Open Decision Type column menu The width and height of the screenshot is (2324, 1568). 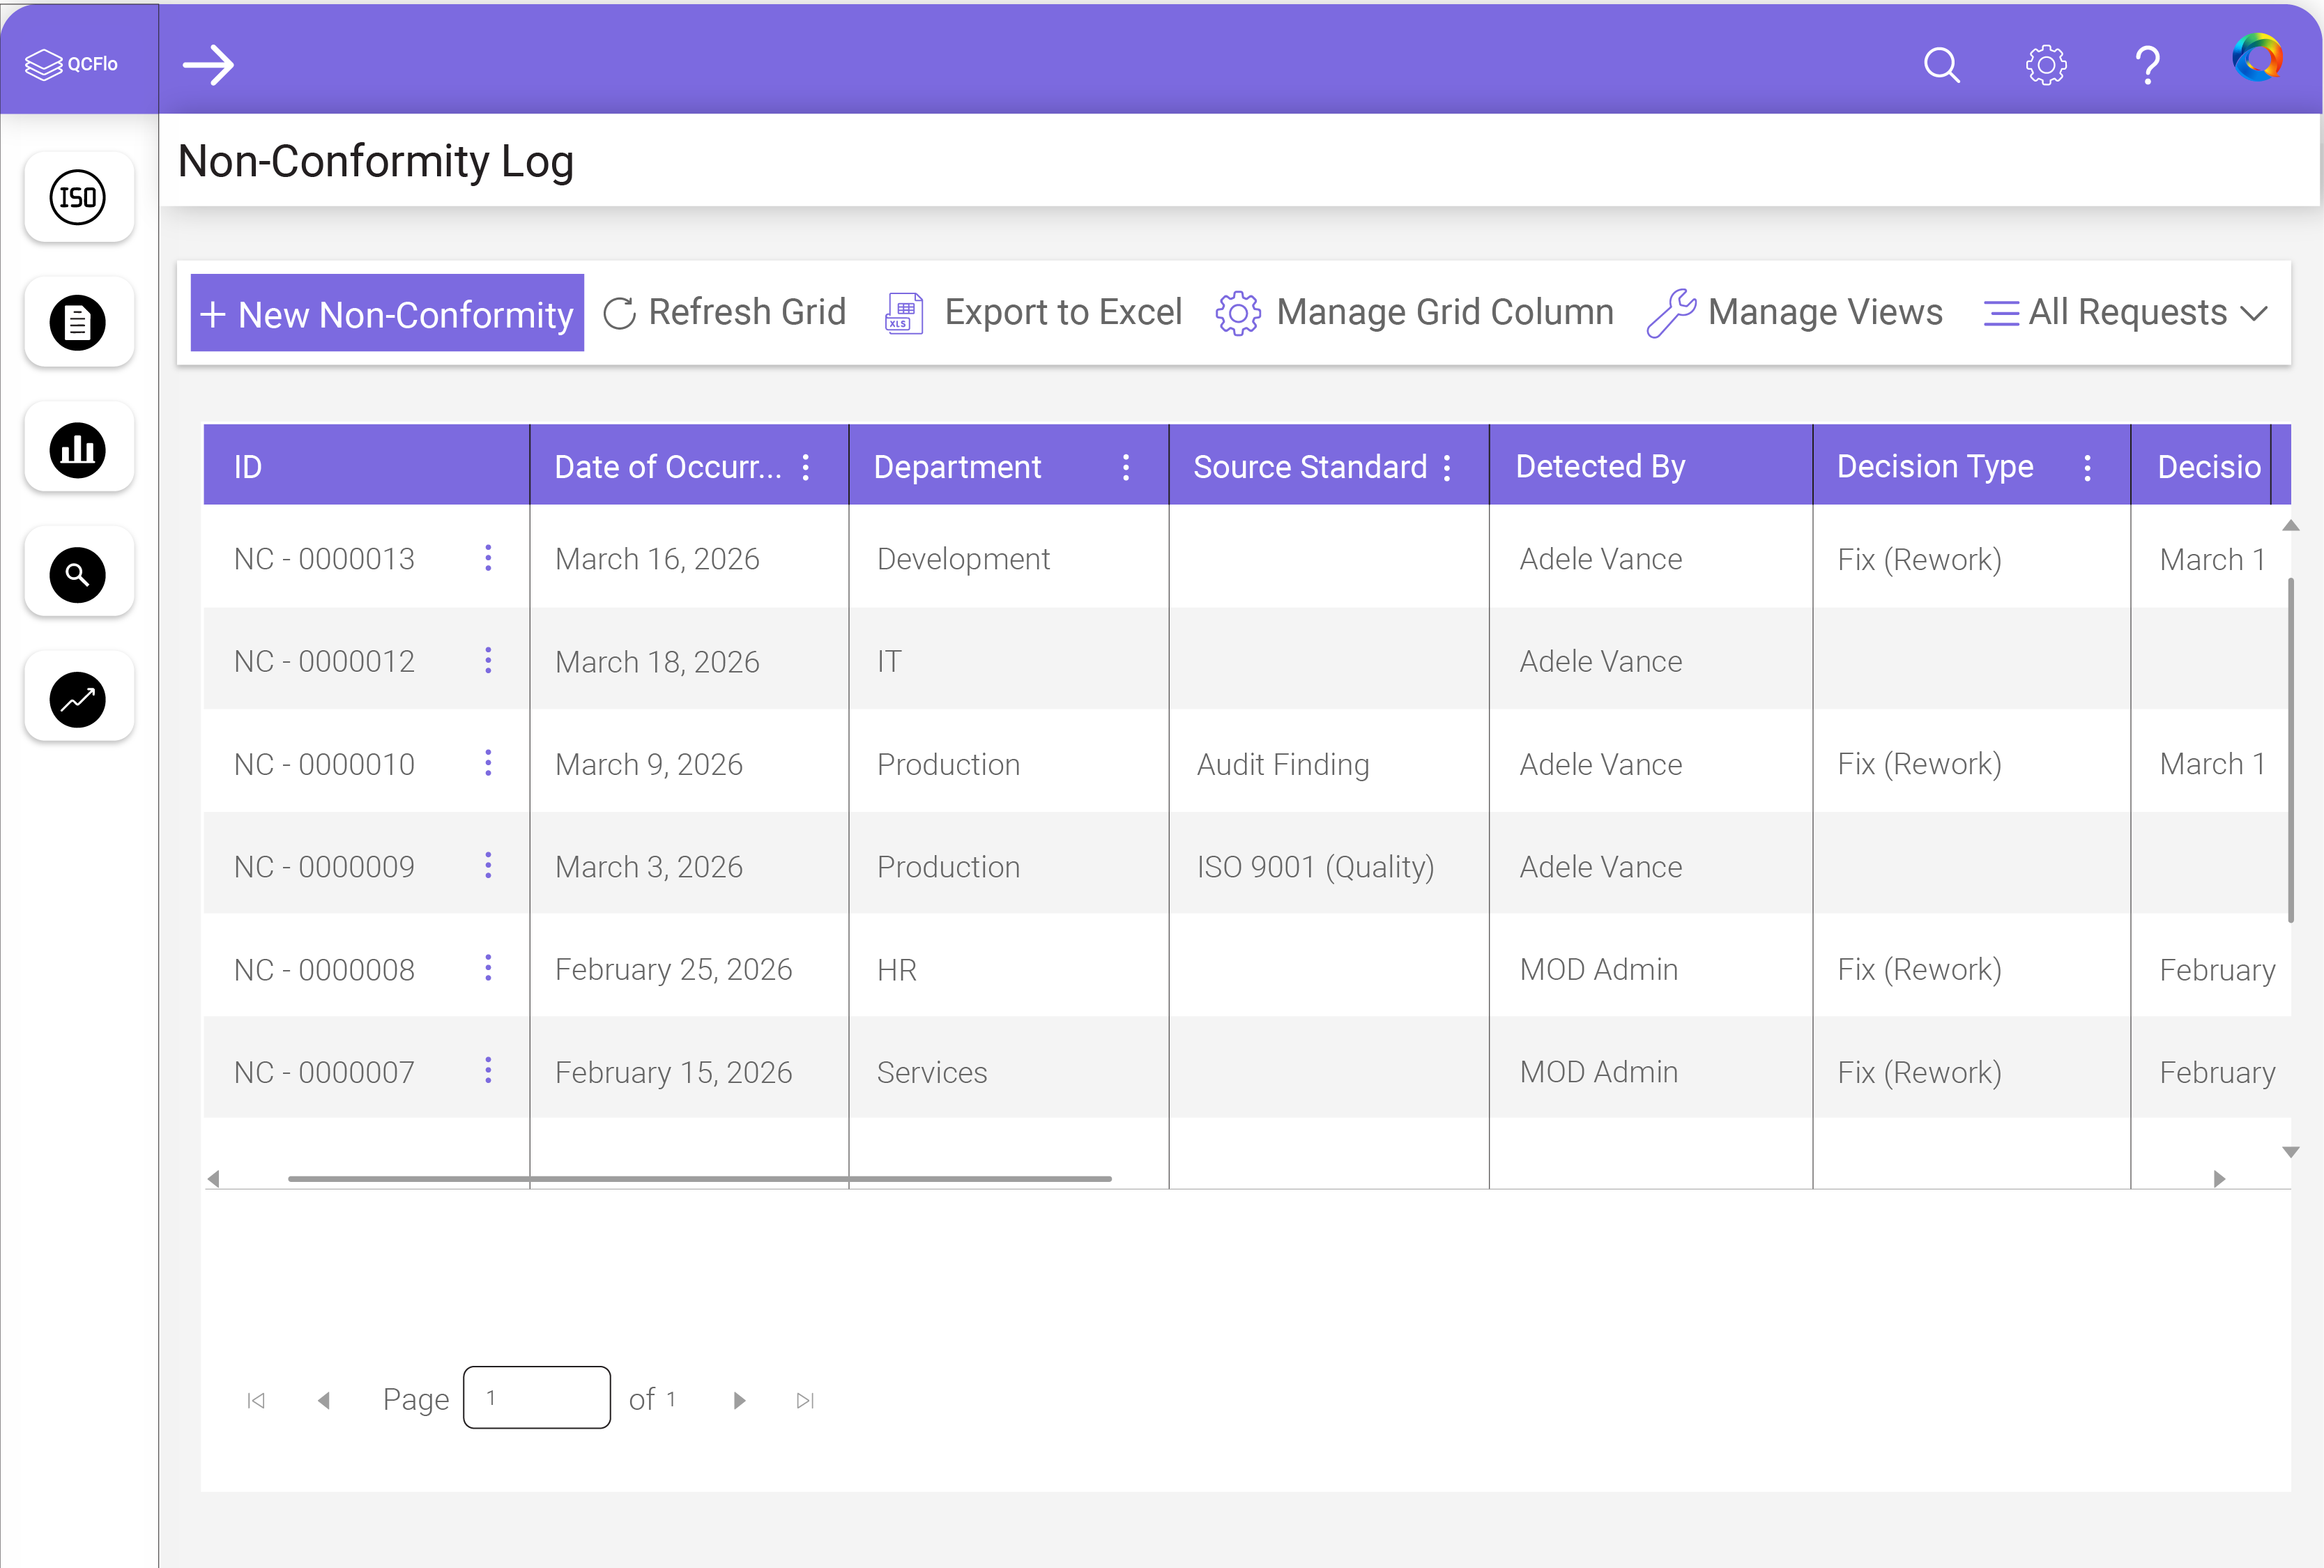tap(2087, 467)
